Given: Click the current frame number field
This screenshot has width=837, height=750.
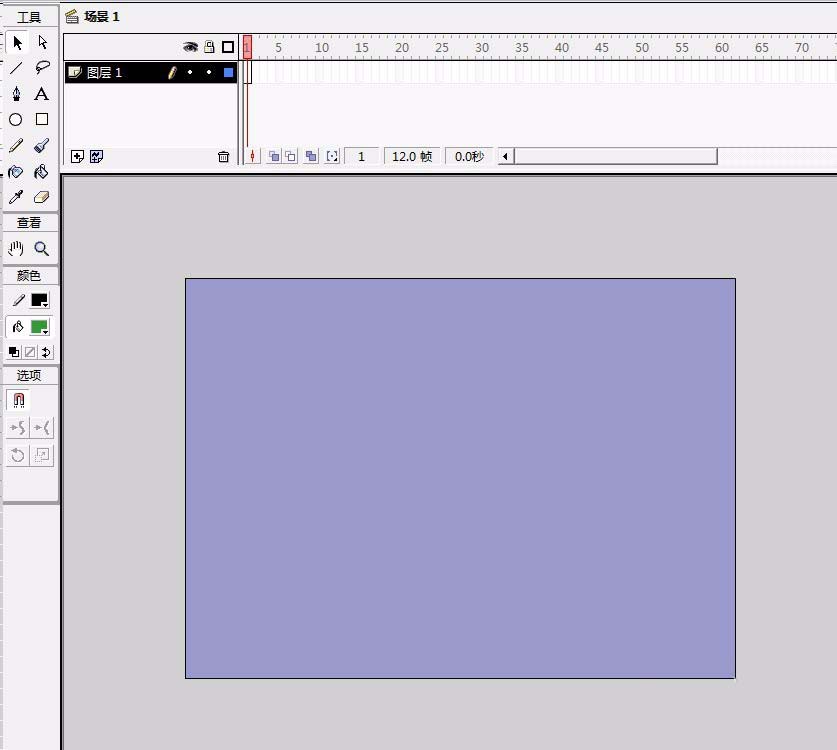Looking at the screenshot, I should click(362, 156).
